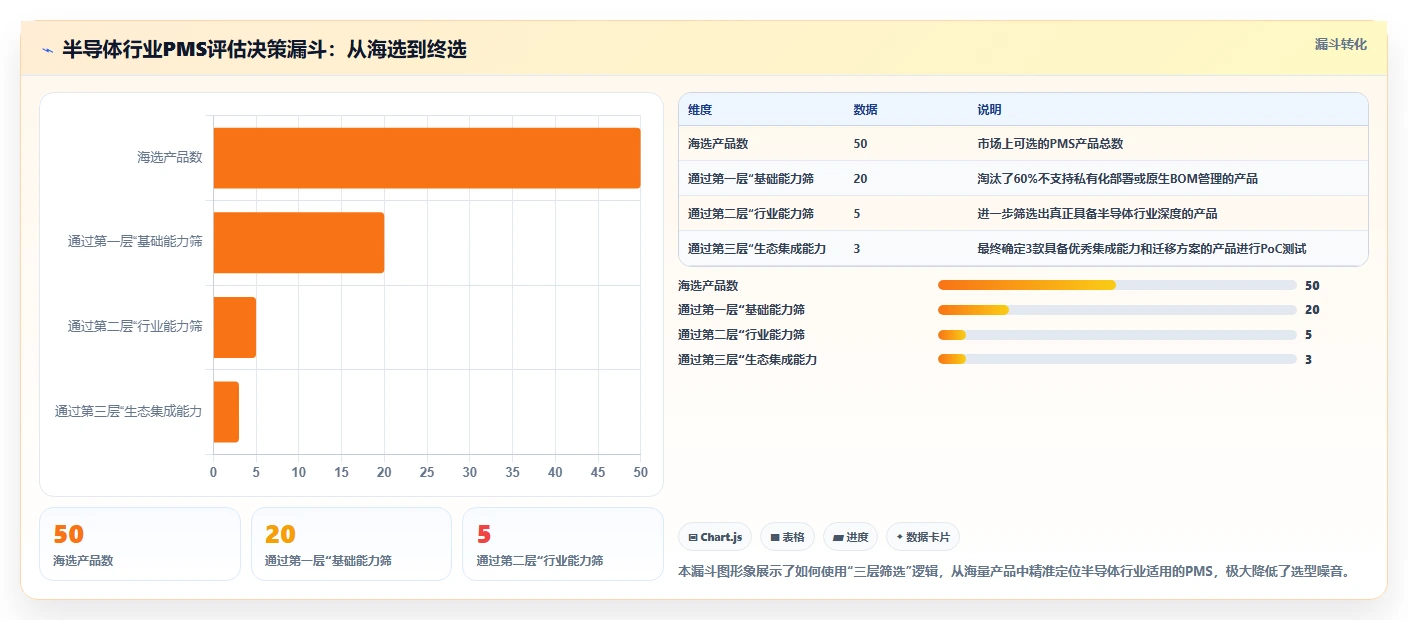Image resolution: width=1408 pixels, height=620 pixels.
Task: Click the table cell 通过第二层"行业能力筛
Action: [x=751, y=214]
